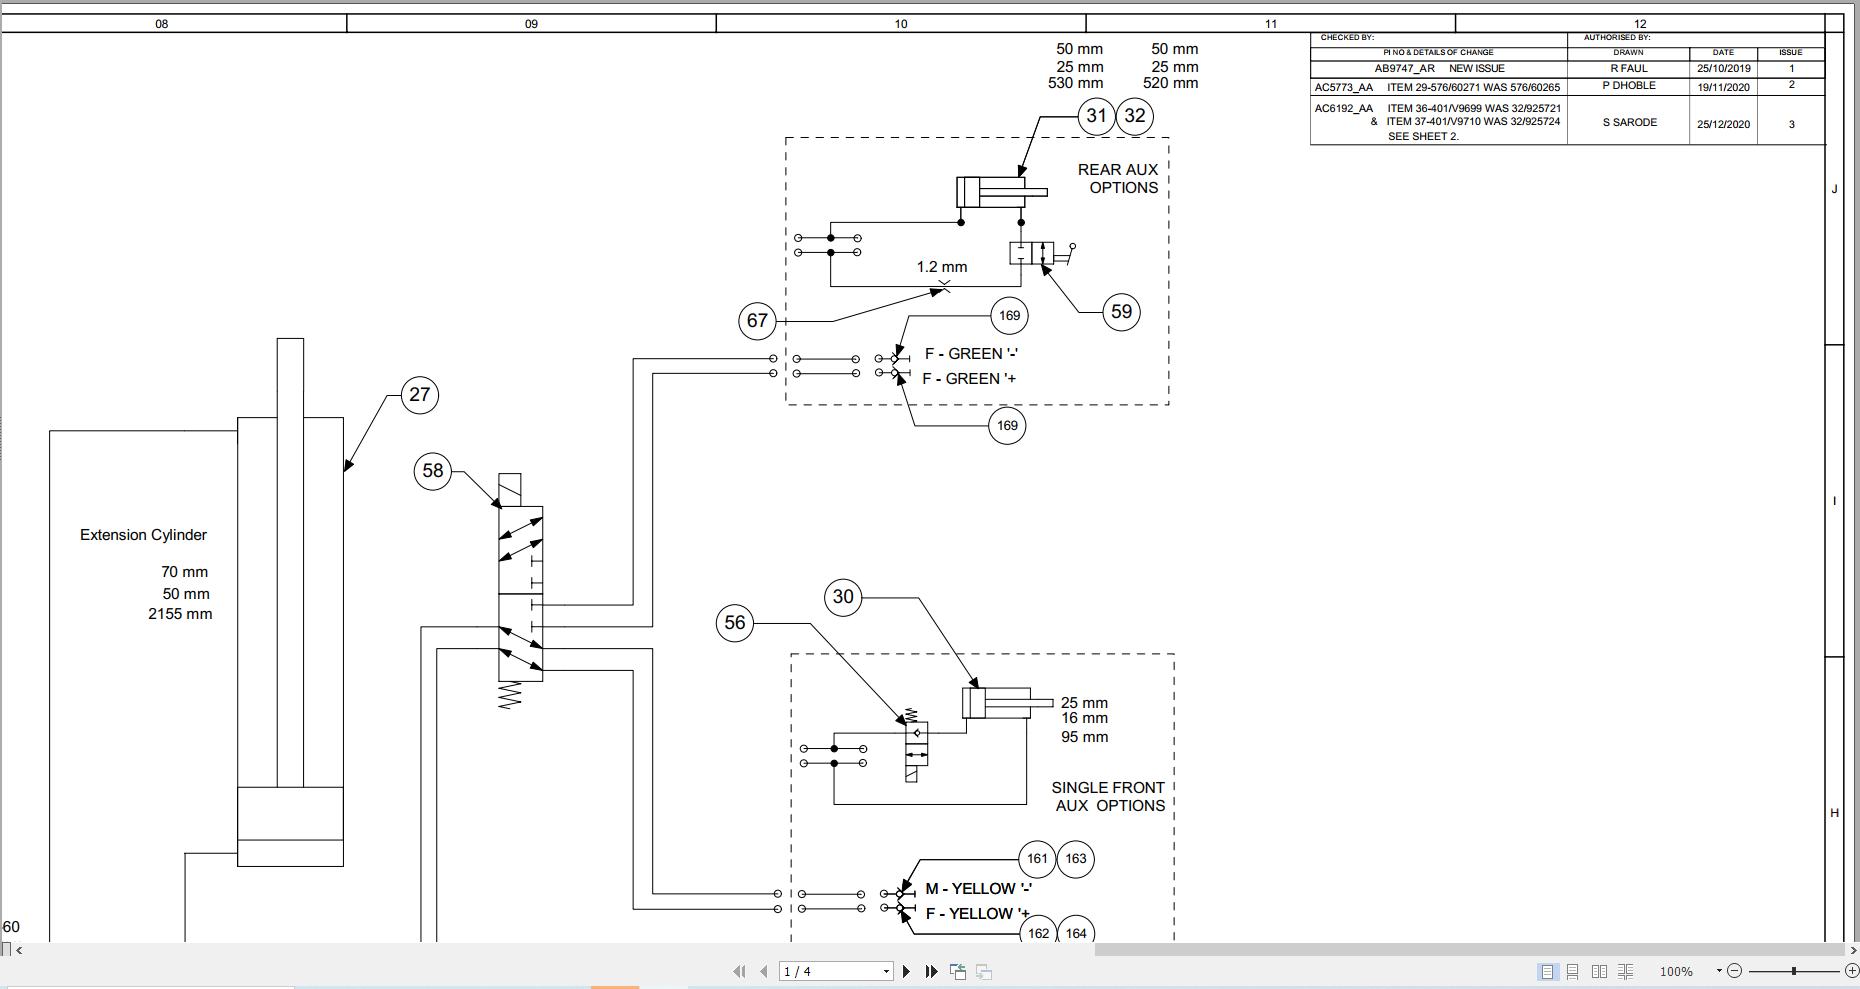
Task: Click item balloon 30
Action: point(843,597)
